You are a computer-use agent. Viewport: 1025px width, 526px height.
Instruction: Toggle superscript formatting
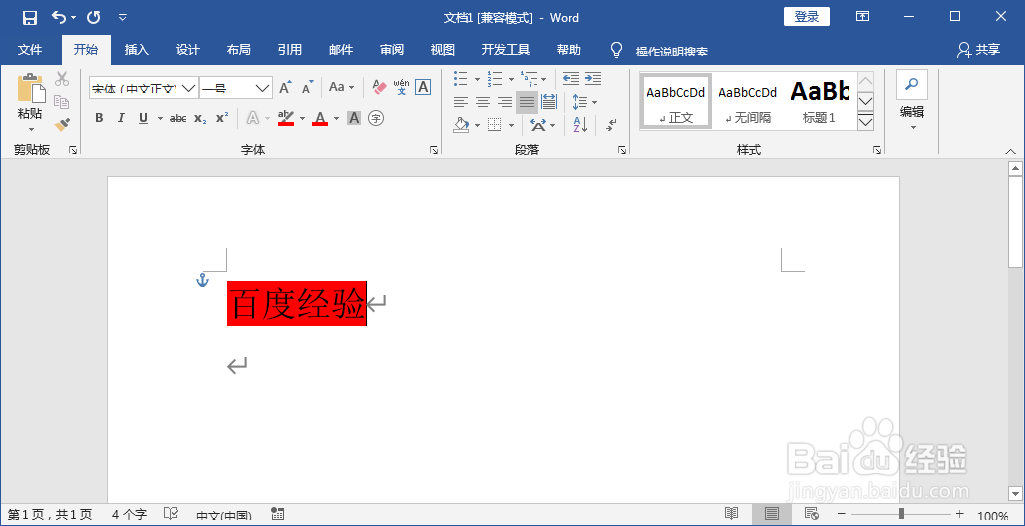[222, 118]
